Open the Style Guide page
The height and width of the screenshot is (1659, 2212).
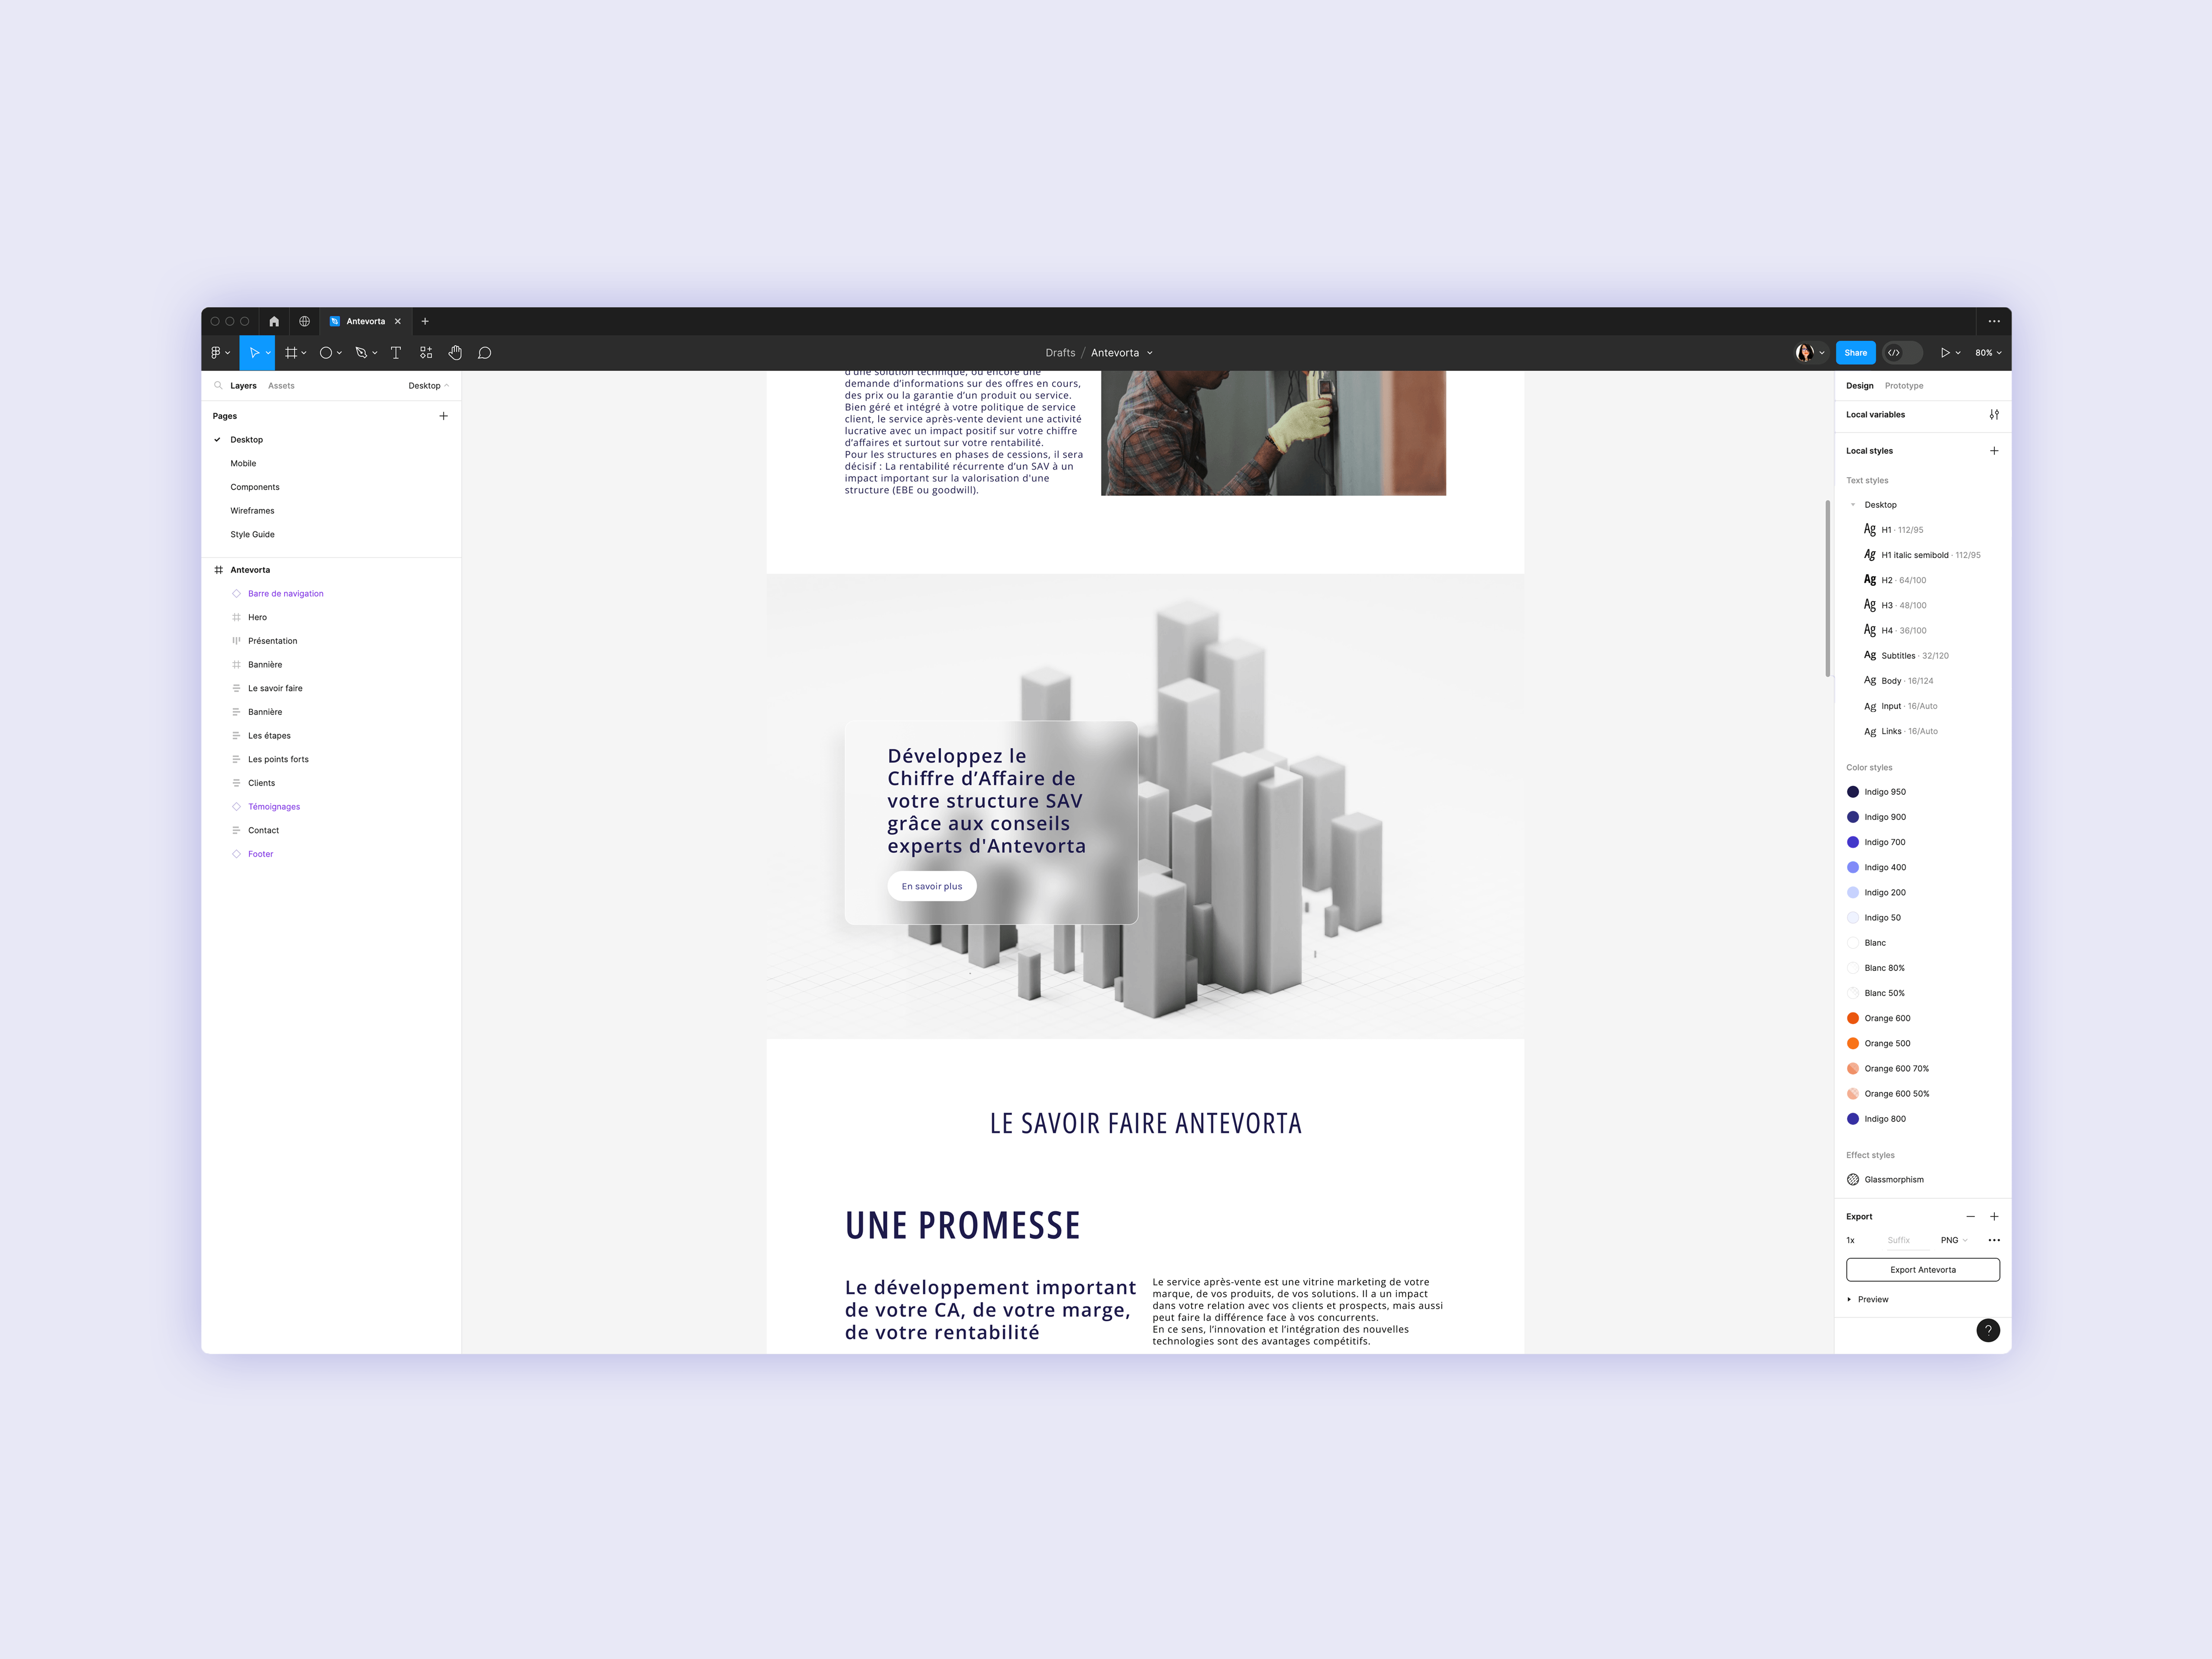[x=252, y=535]
